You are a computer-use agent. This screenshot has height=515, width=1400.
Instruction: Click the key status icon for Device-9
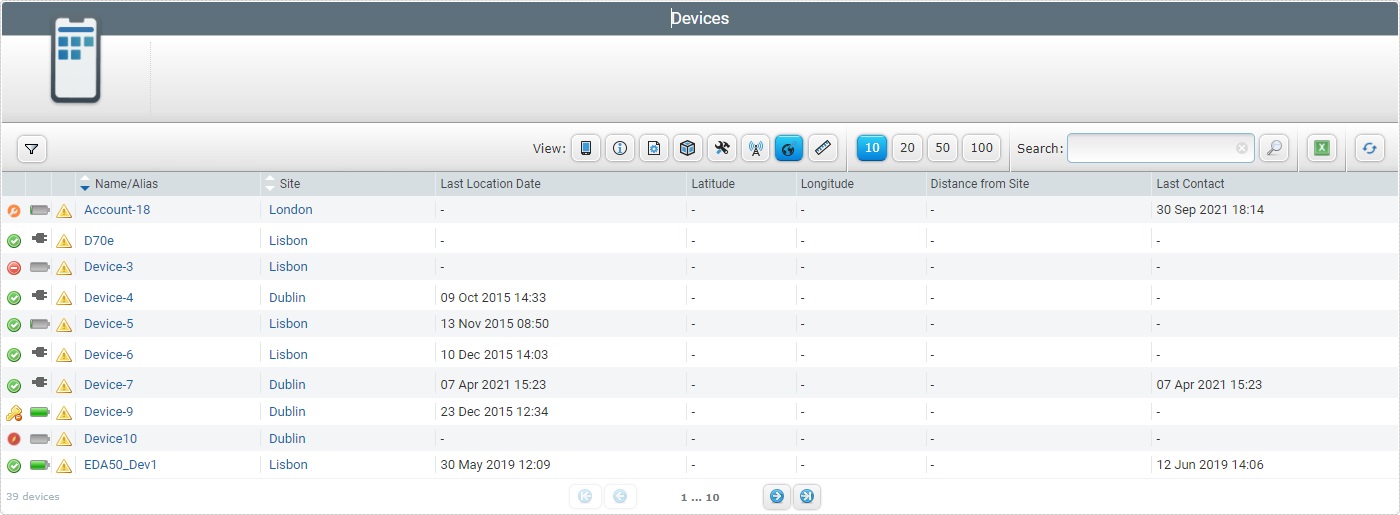(14, 412)
